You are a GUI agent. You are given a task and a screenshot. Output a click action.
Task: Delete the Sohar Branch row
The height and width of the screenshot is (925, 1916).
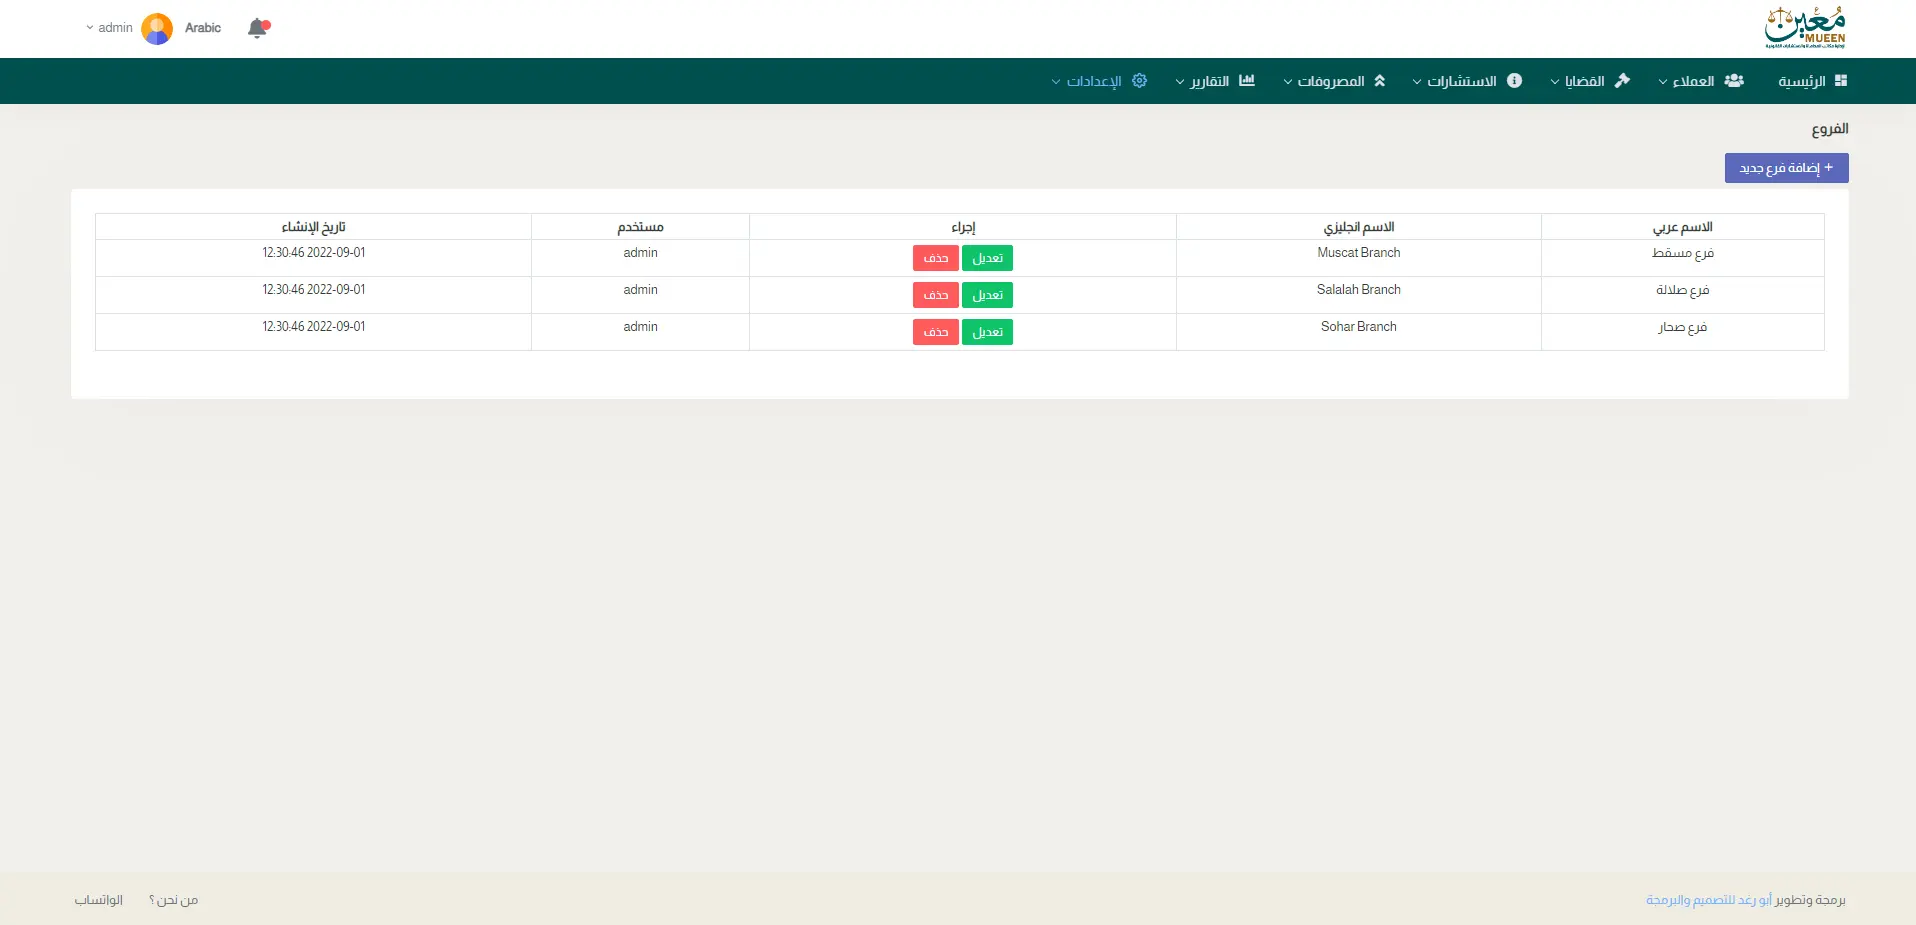pyautogui.click(x=935, y=332)
